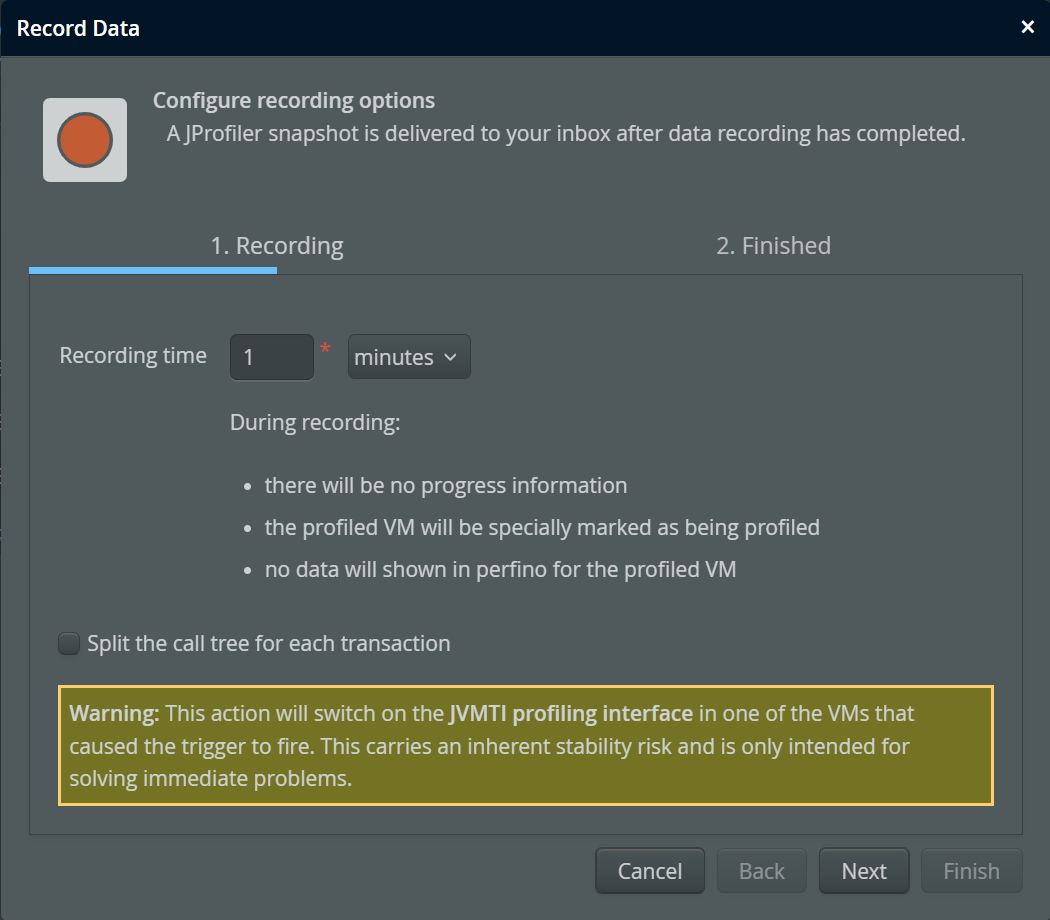Enable Split the call tree checkbox

(x=69, y=644)
